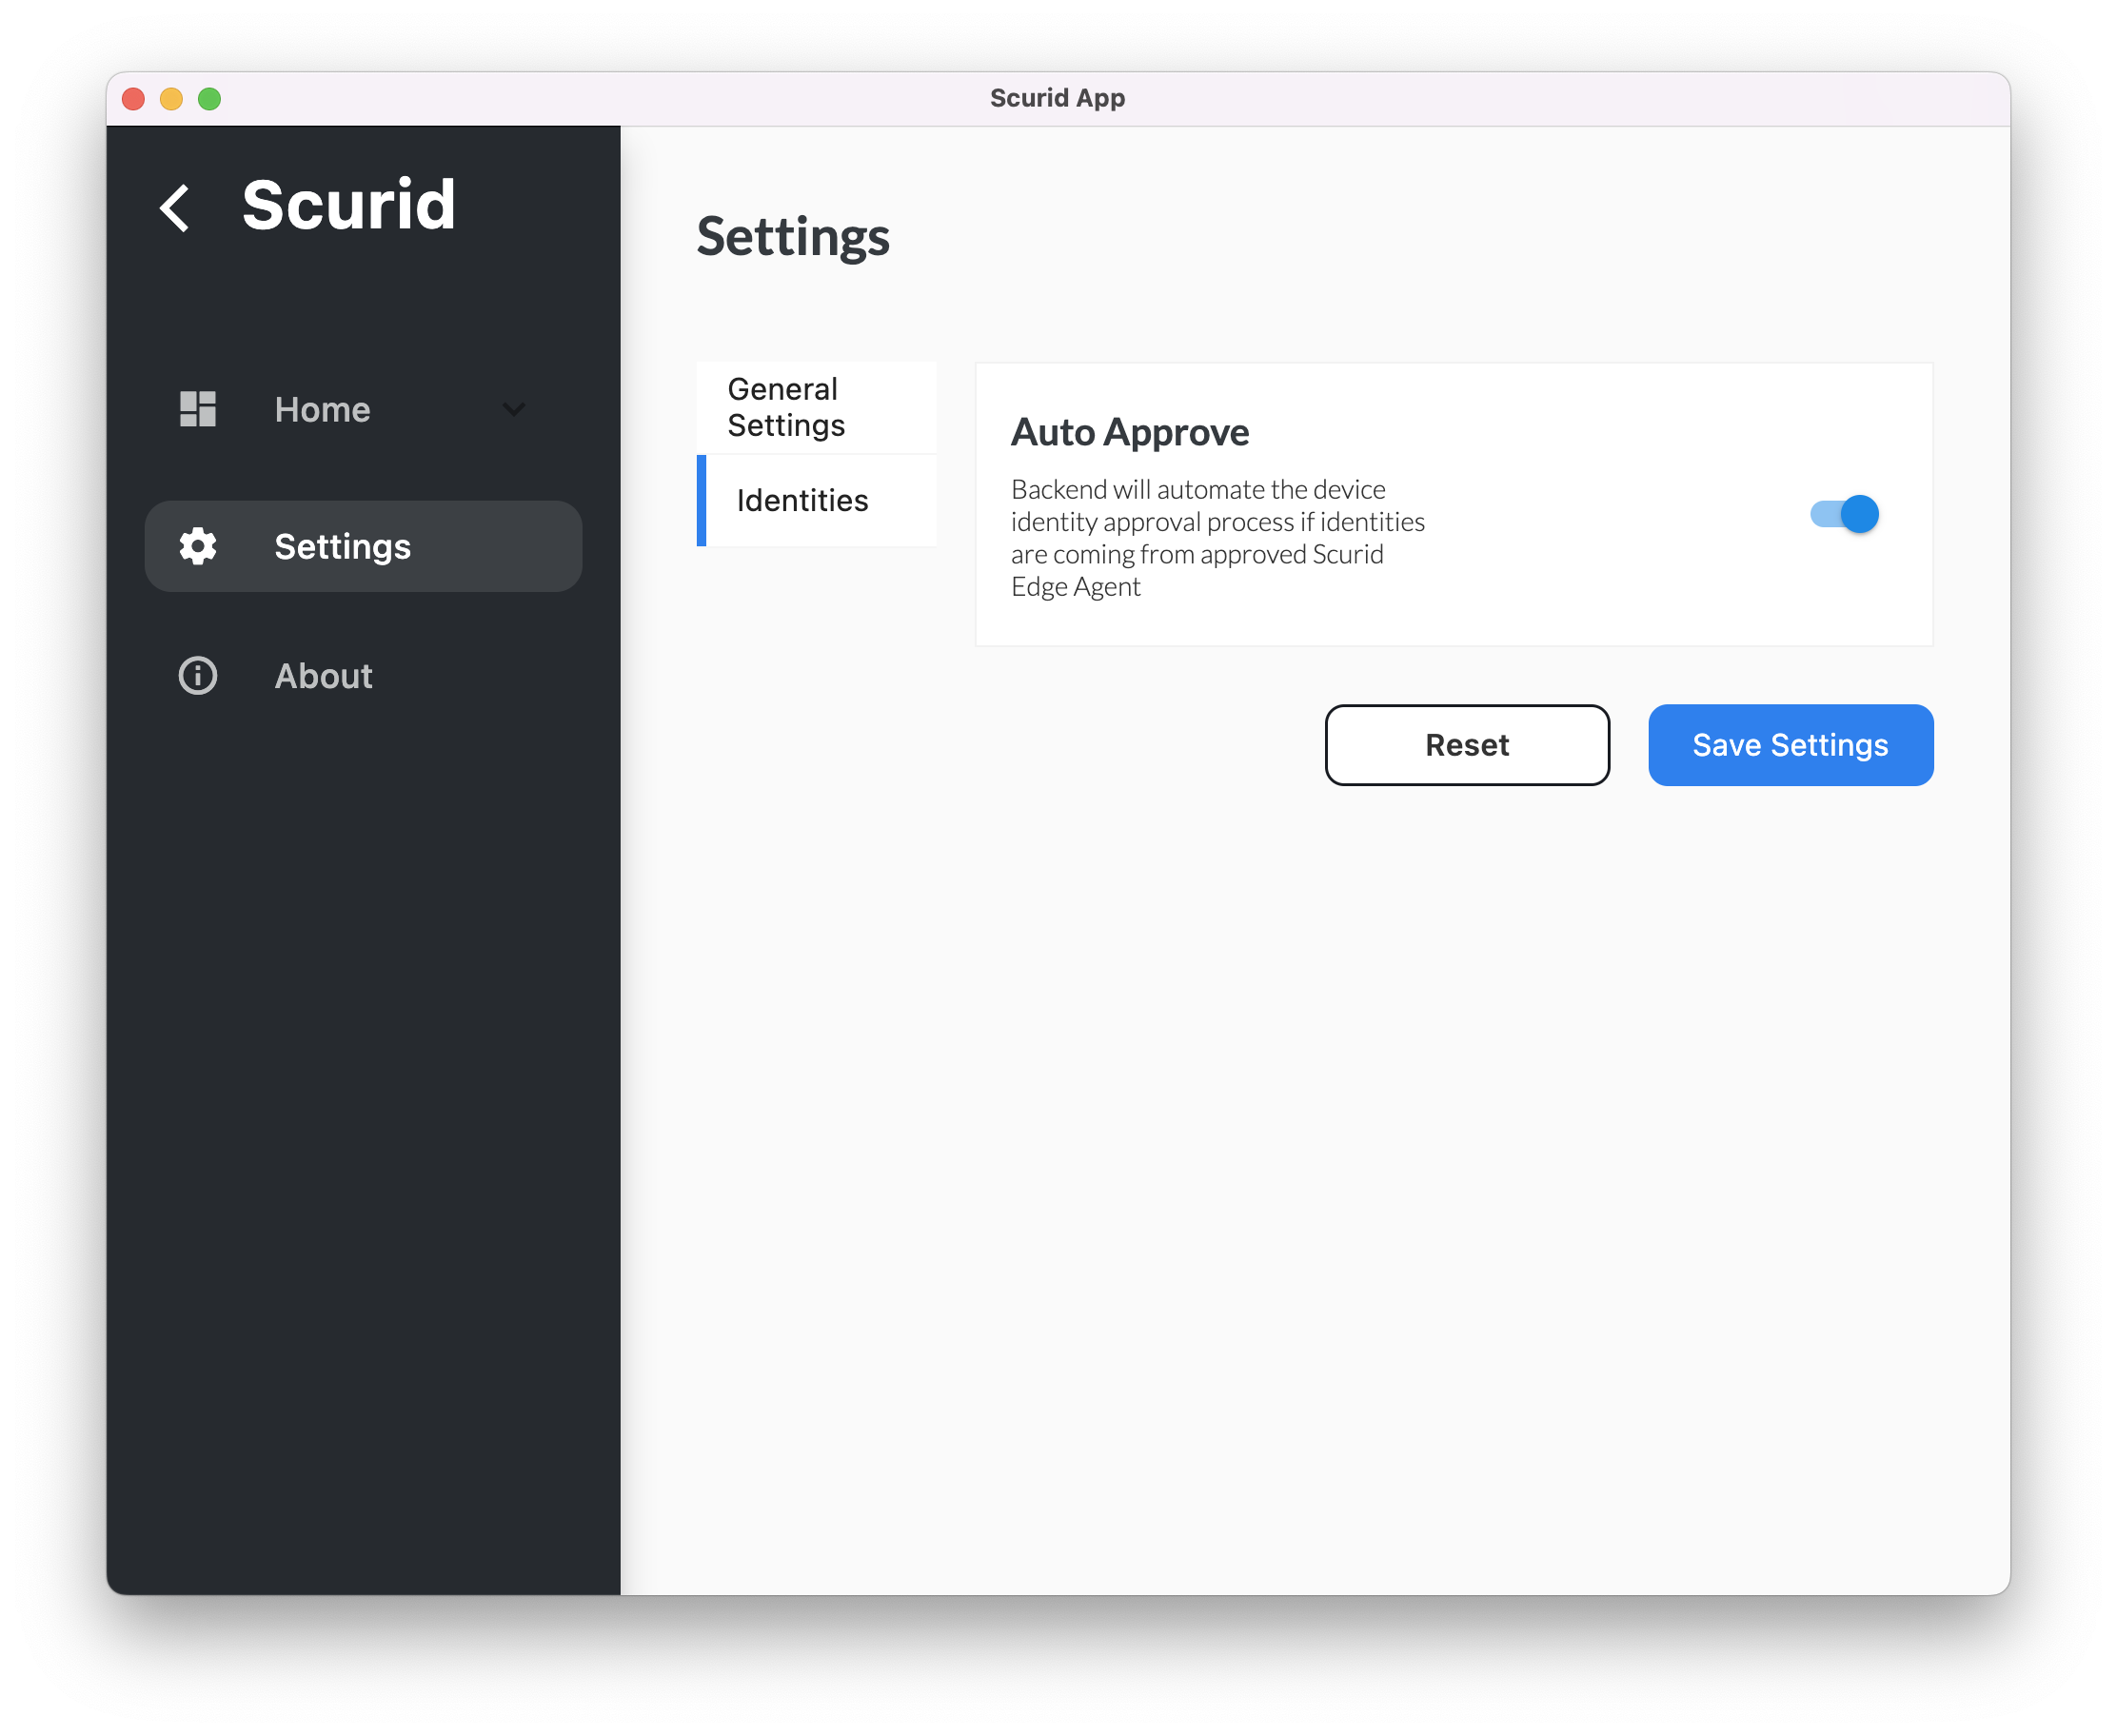The height and width of the screenshot is (1736, 2117).
Task: Click the back arrow beside Scurid
Action: point(175,208)
